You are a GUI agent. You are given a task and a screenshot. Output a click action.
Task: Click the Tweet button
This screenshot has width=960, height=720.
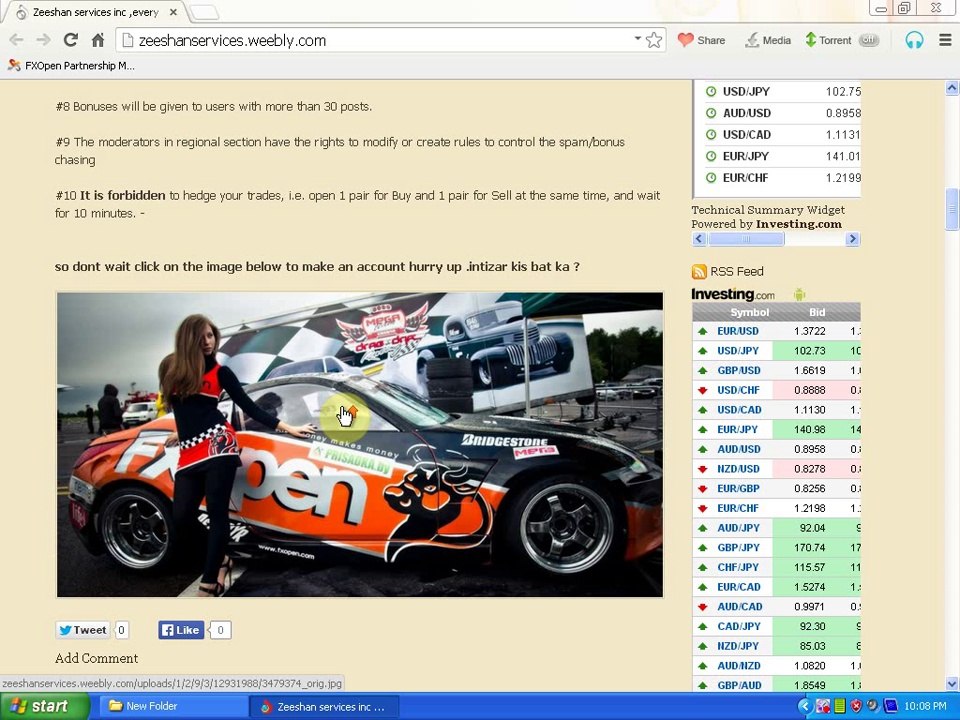83,630
